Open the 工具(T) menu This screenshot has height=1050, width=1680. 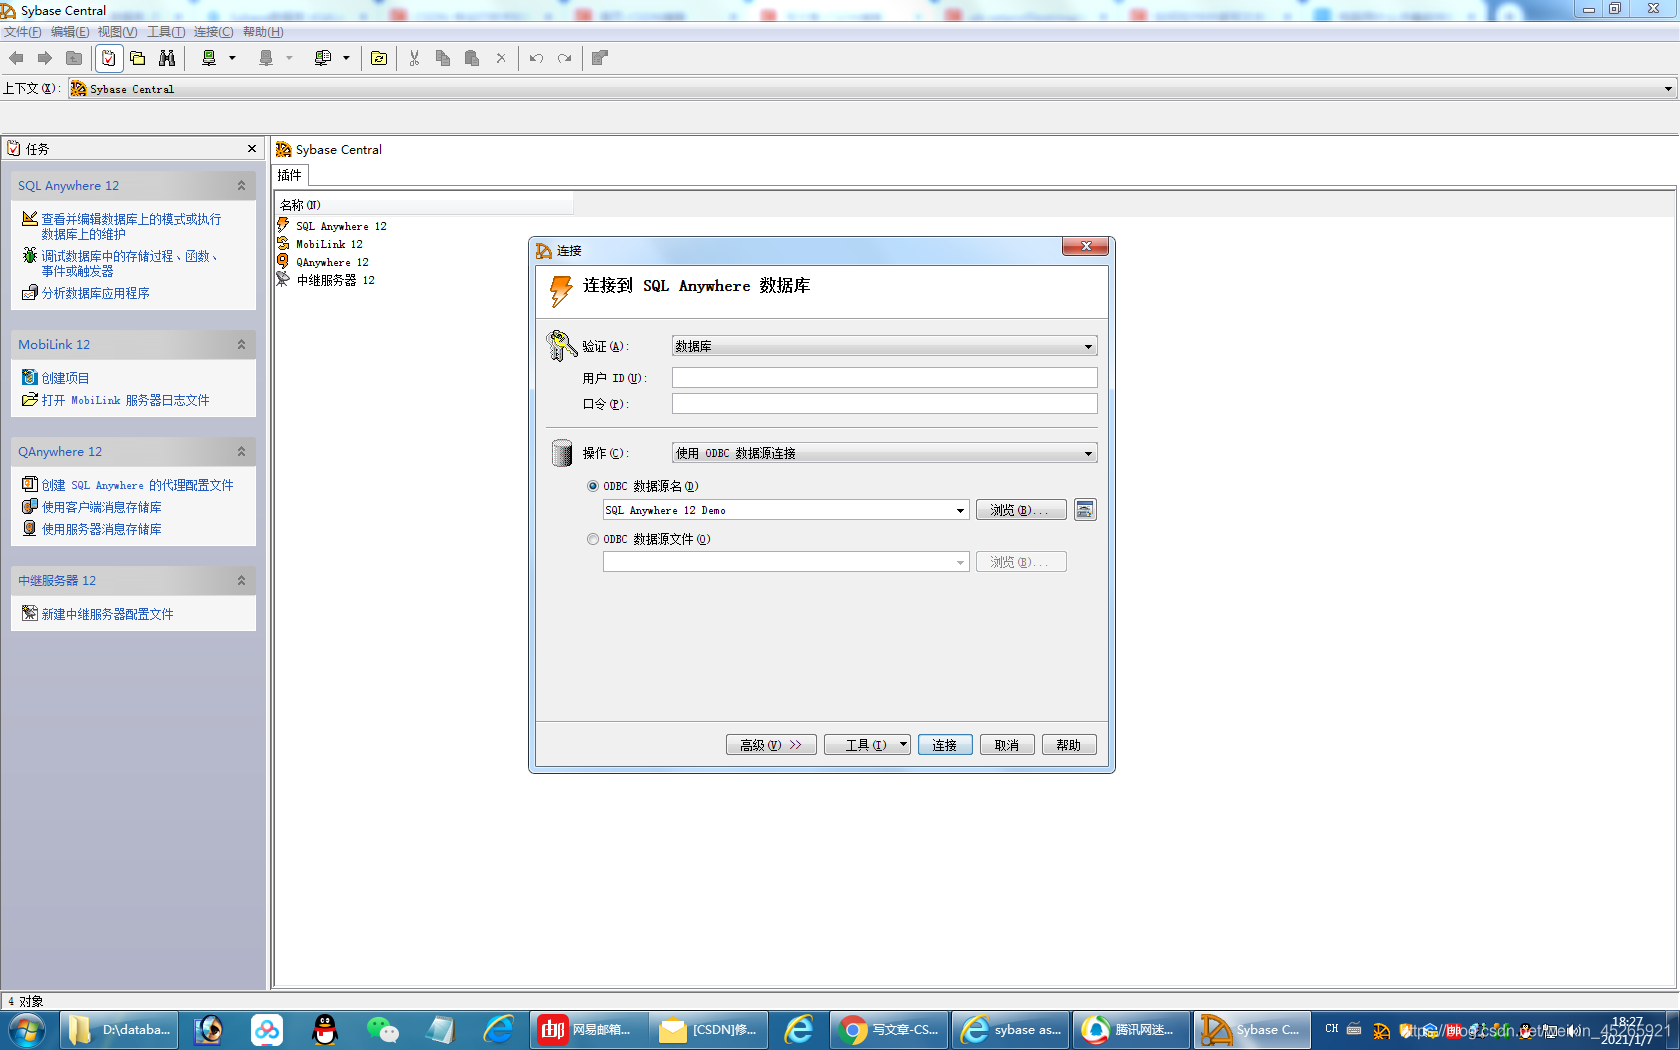point(166,32)
